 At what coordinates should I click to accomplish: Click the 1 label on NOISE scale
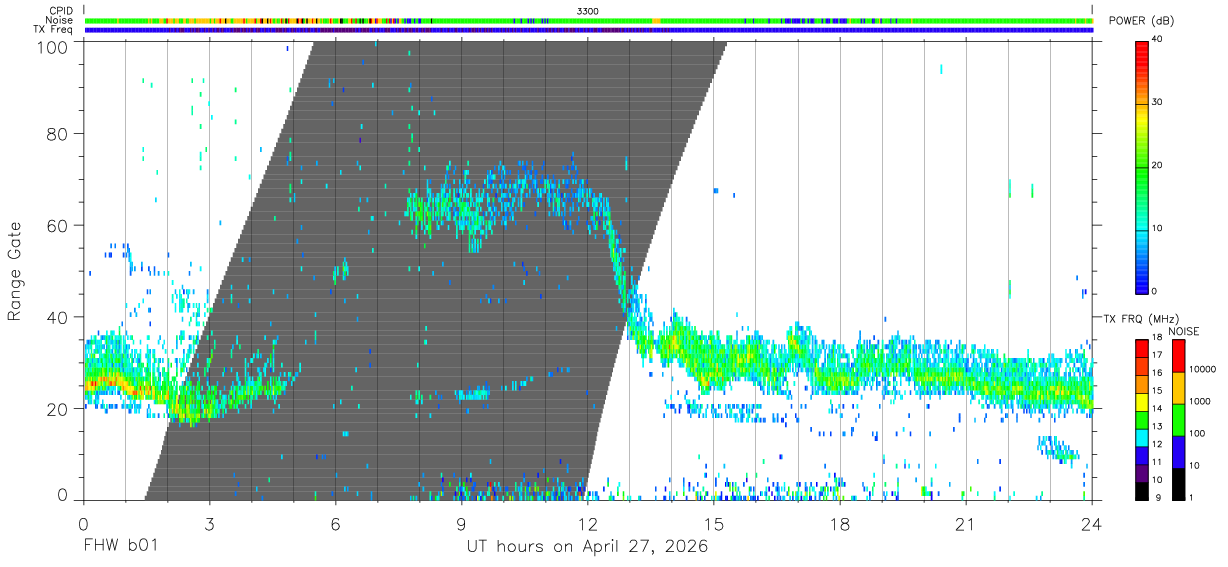1191,497
